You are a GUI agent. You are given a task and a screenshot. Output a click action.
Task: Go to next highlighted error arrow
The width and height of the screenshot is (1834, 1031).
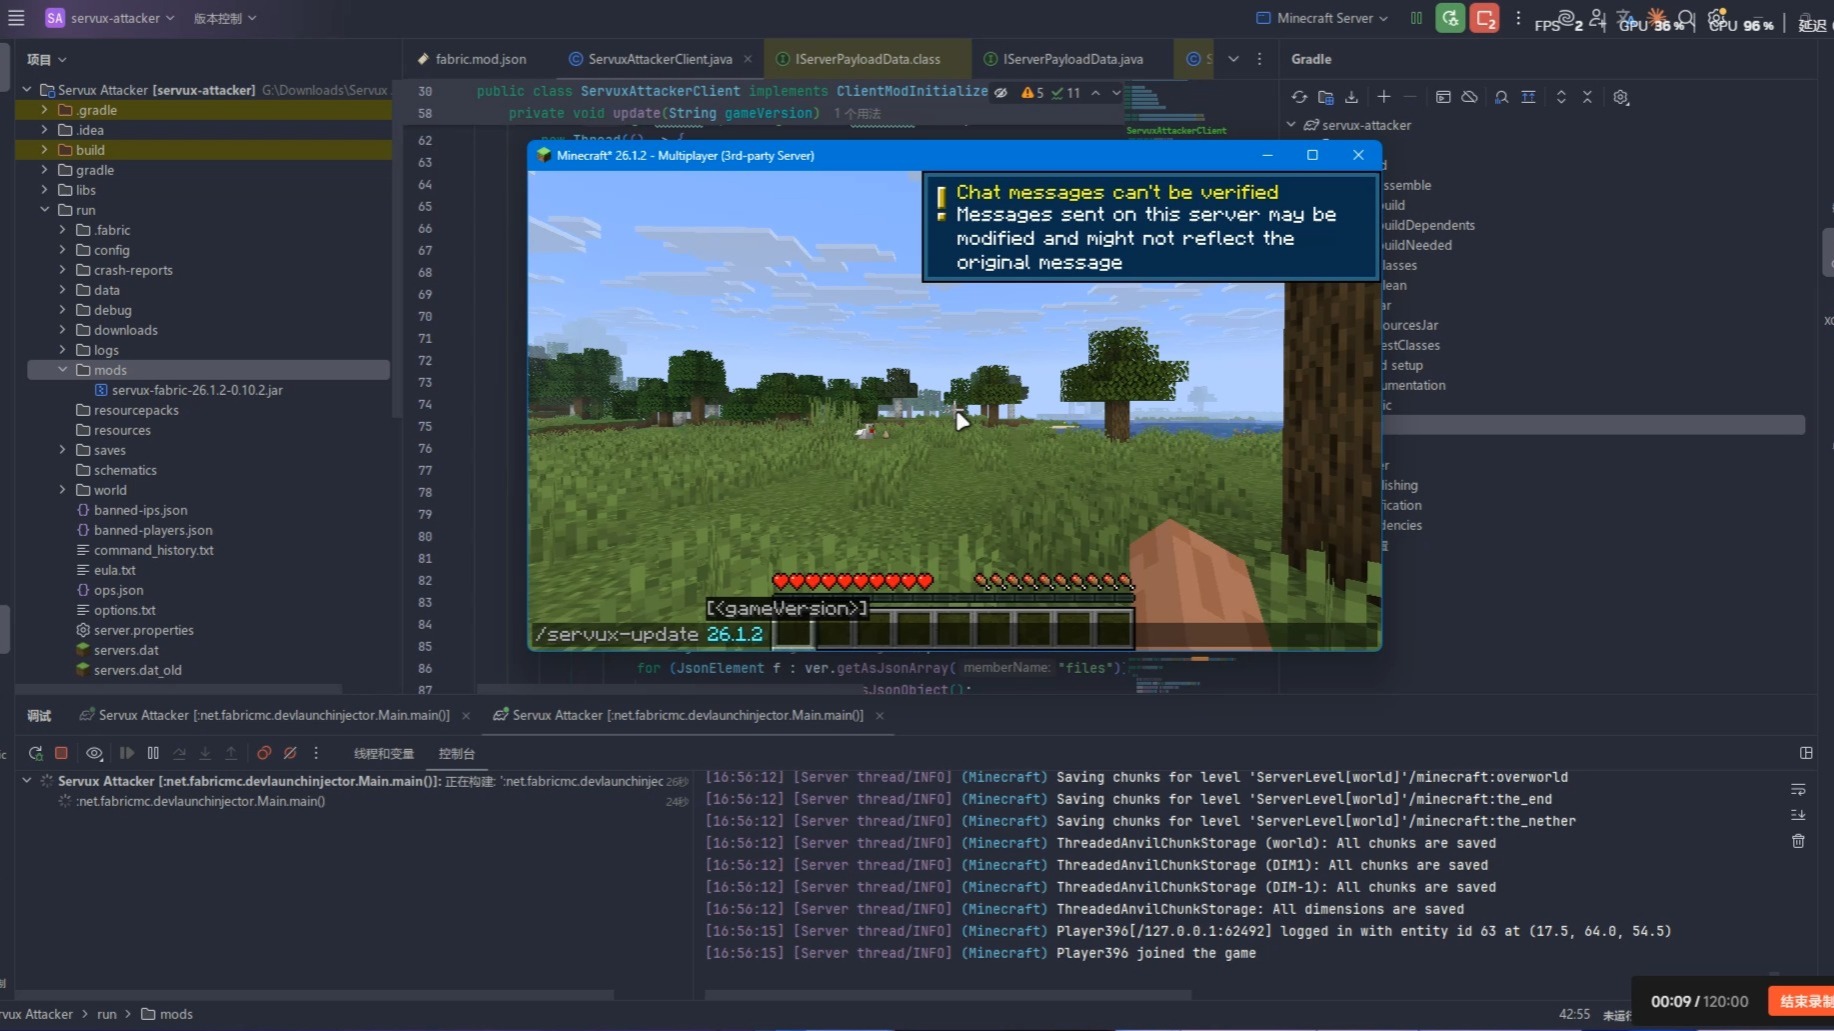coord(1117,92)
